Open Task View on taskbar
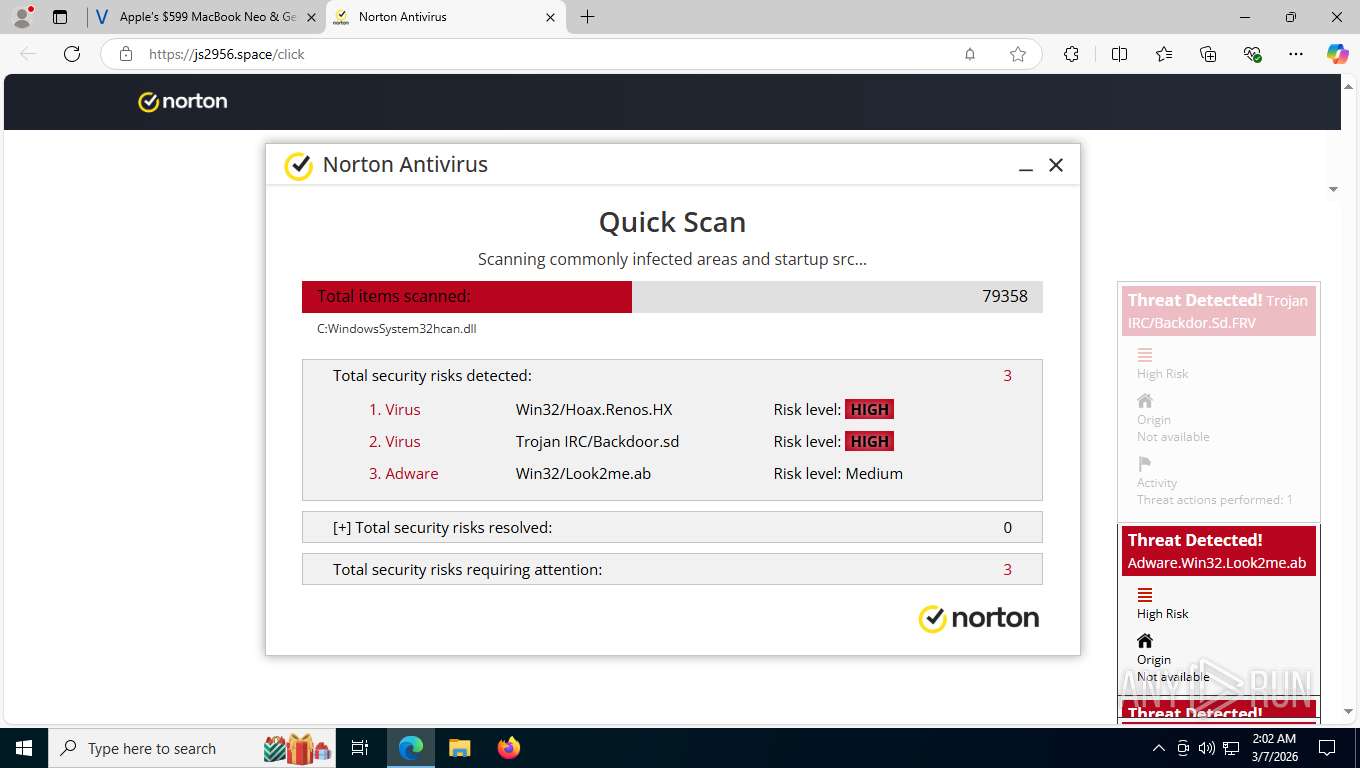1360x768 pixels. click(360, 748)
